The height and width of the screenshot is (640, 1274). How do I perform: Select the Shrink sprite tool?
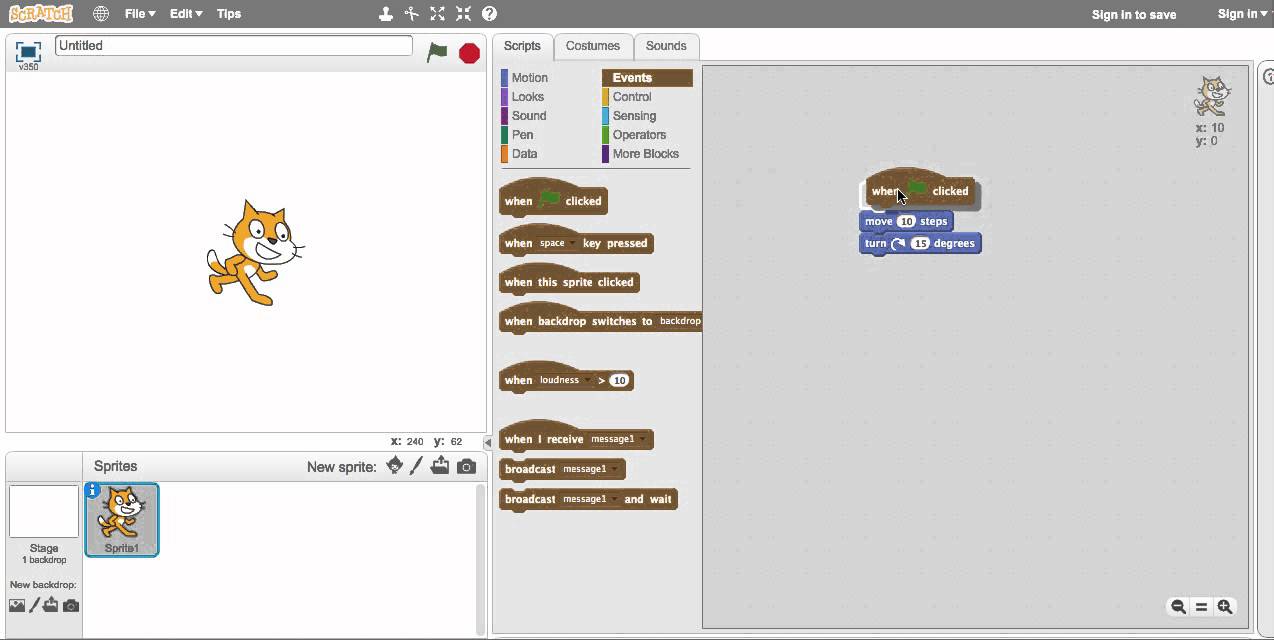pyautogui.click(x=463, y=14)
